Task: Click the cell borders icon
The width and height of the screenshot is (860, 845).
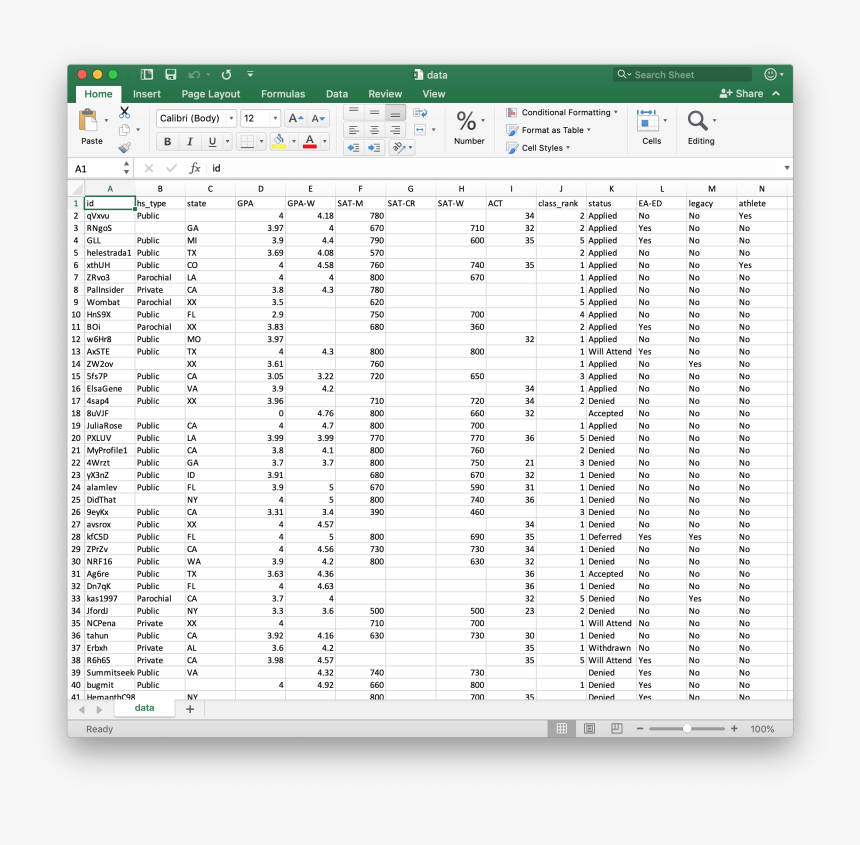Action: pos(247,141)
